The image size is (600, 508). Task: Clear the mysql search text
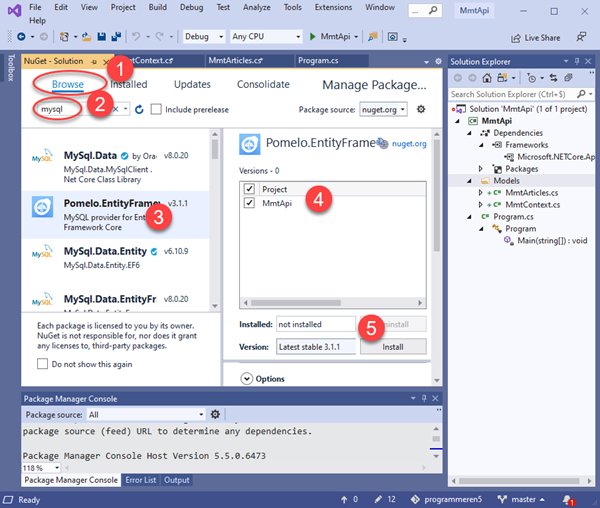point(116,109)
